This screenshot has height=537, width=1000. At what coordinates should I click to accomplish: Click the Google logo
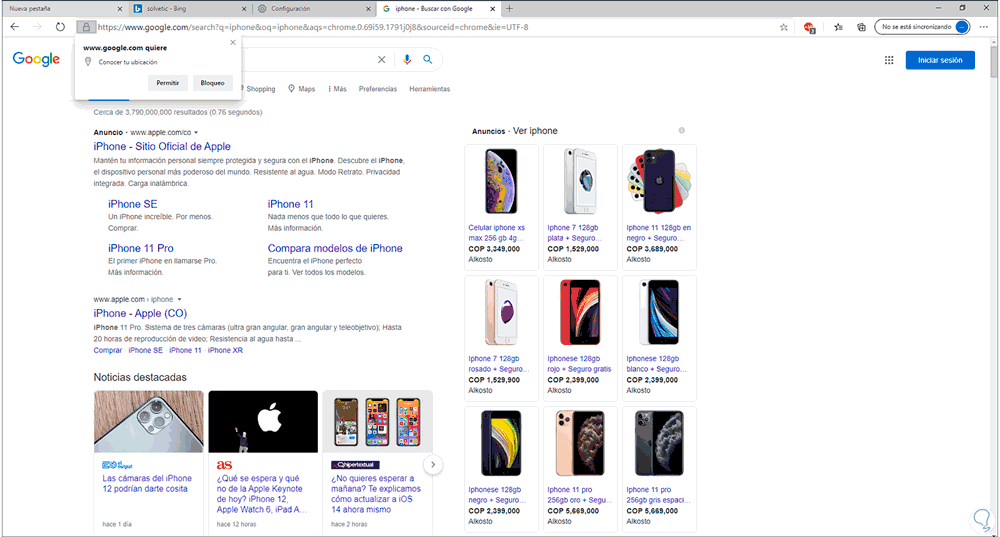(x=36, y=59)
